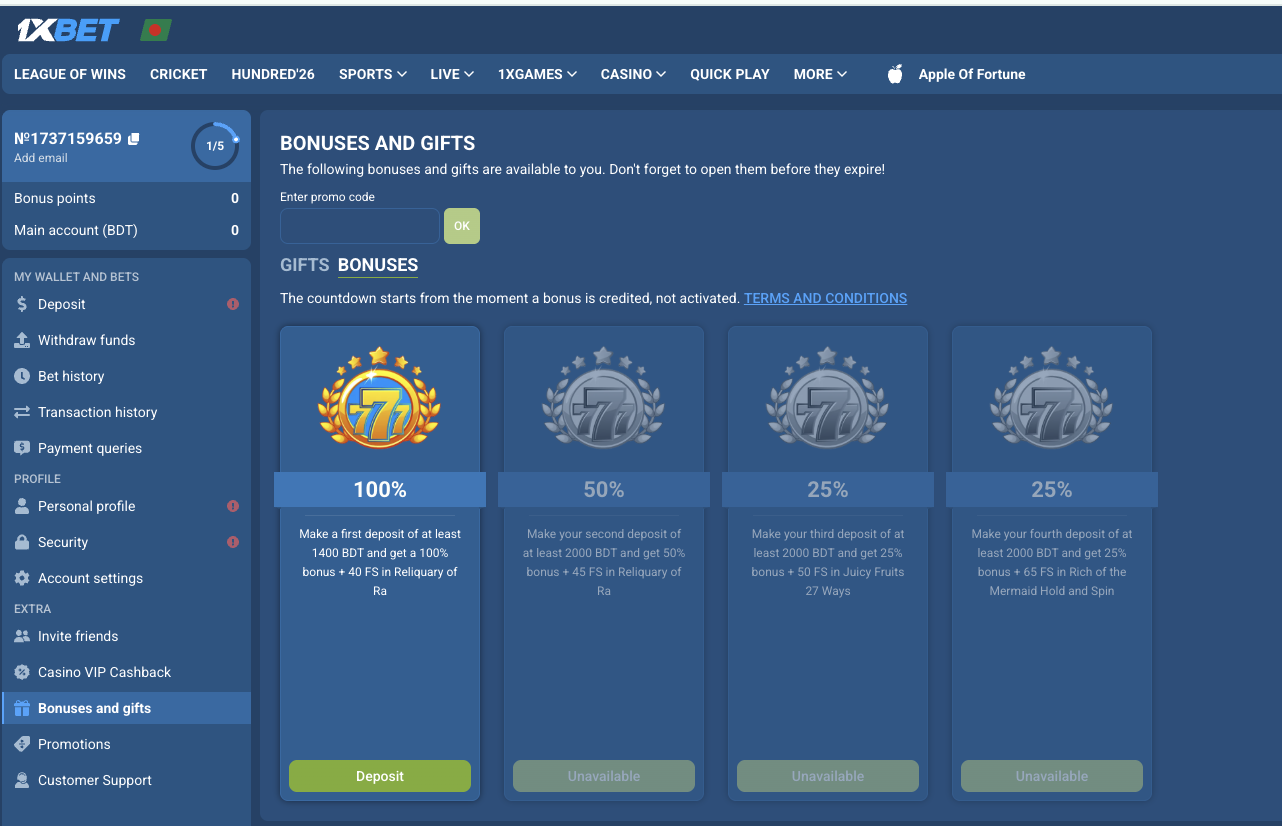Expand the SPORTS dropdown menu

coord(372,74)
